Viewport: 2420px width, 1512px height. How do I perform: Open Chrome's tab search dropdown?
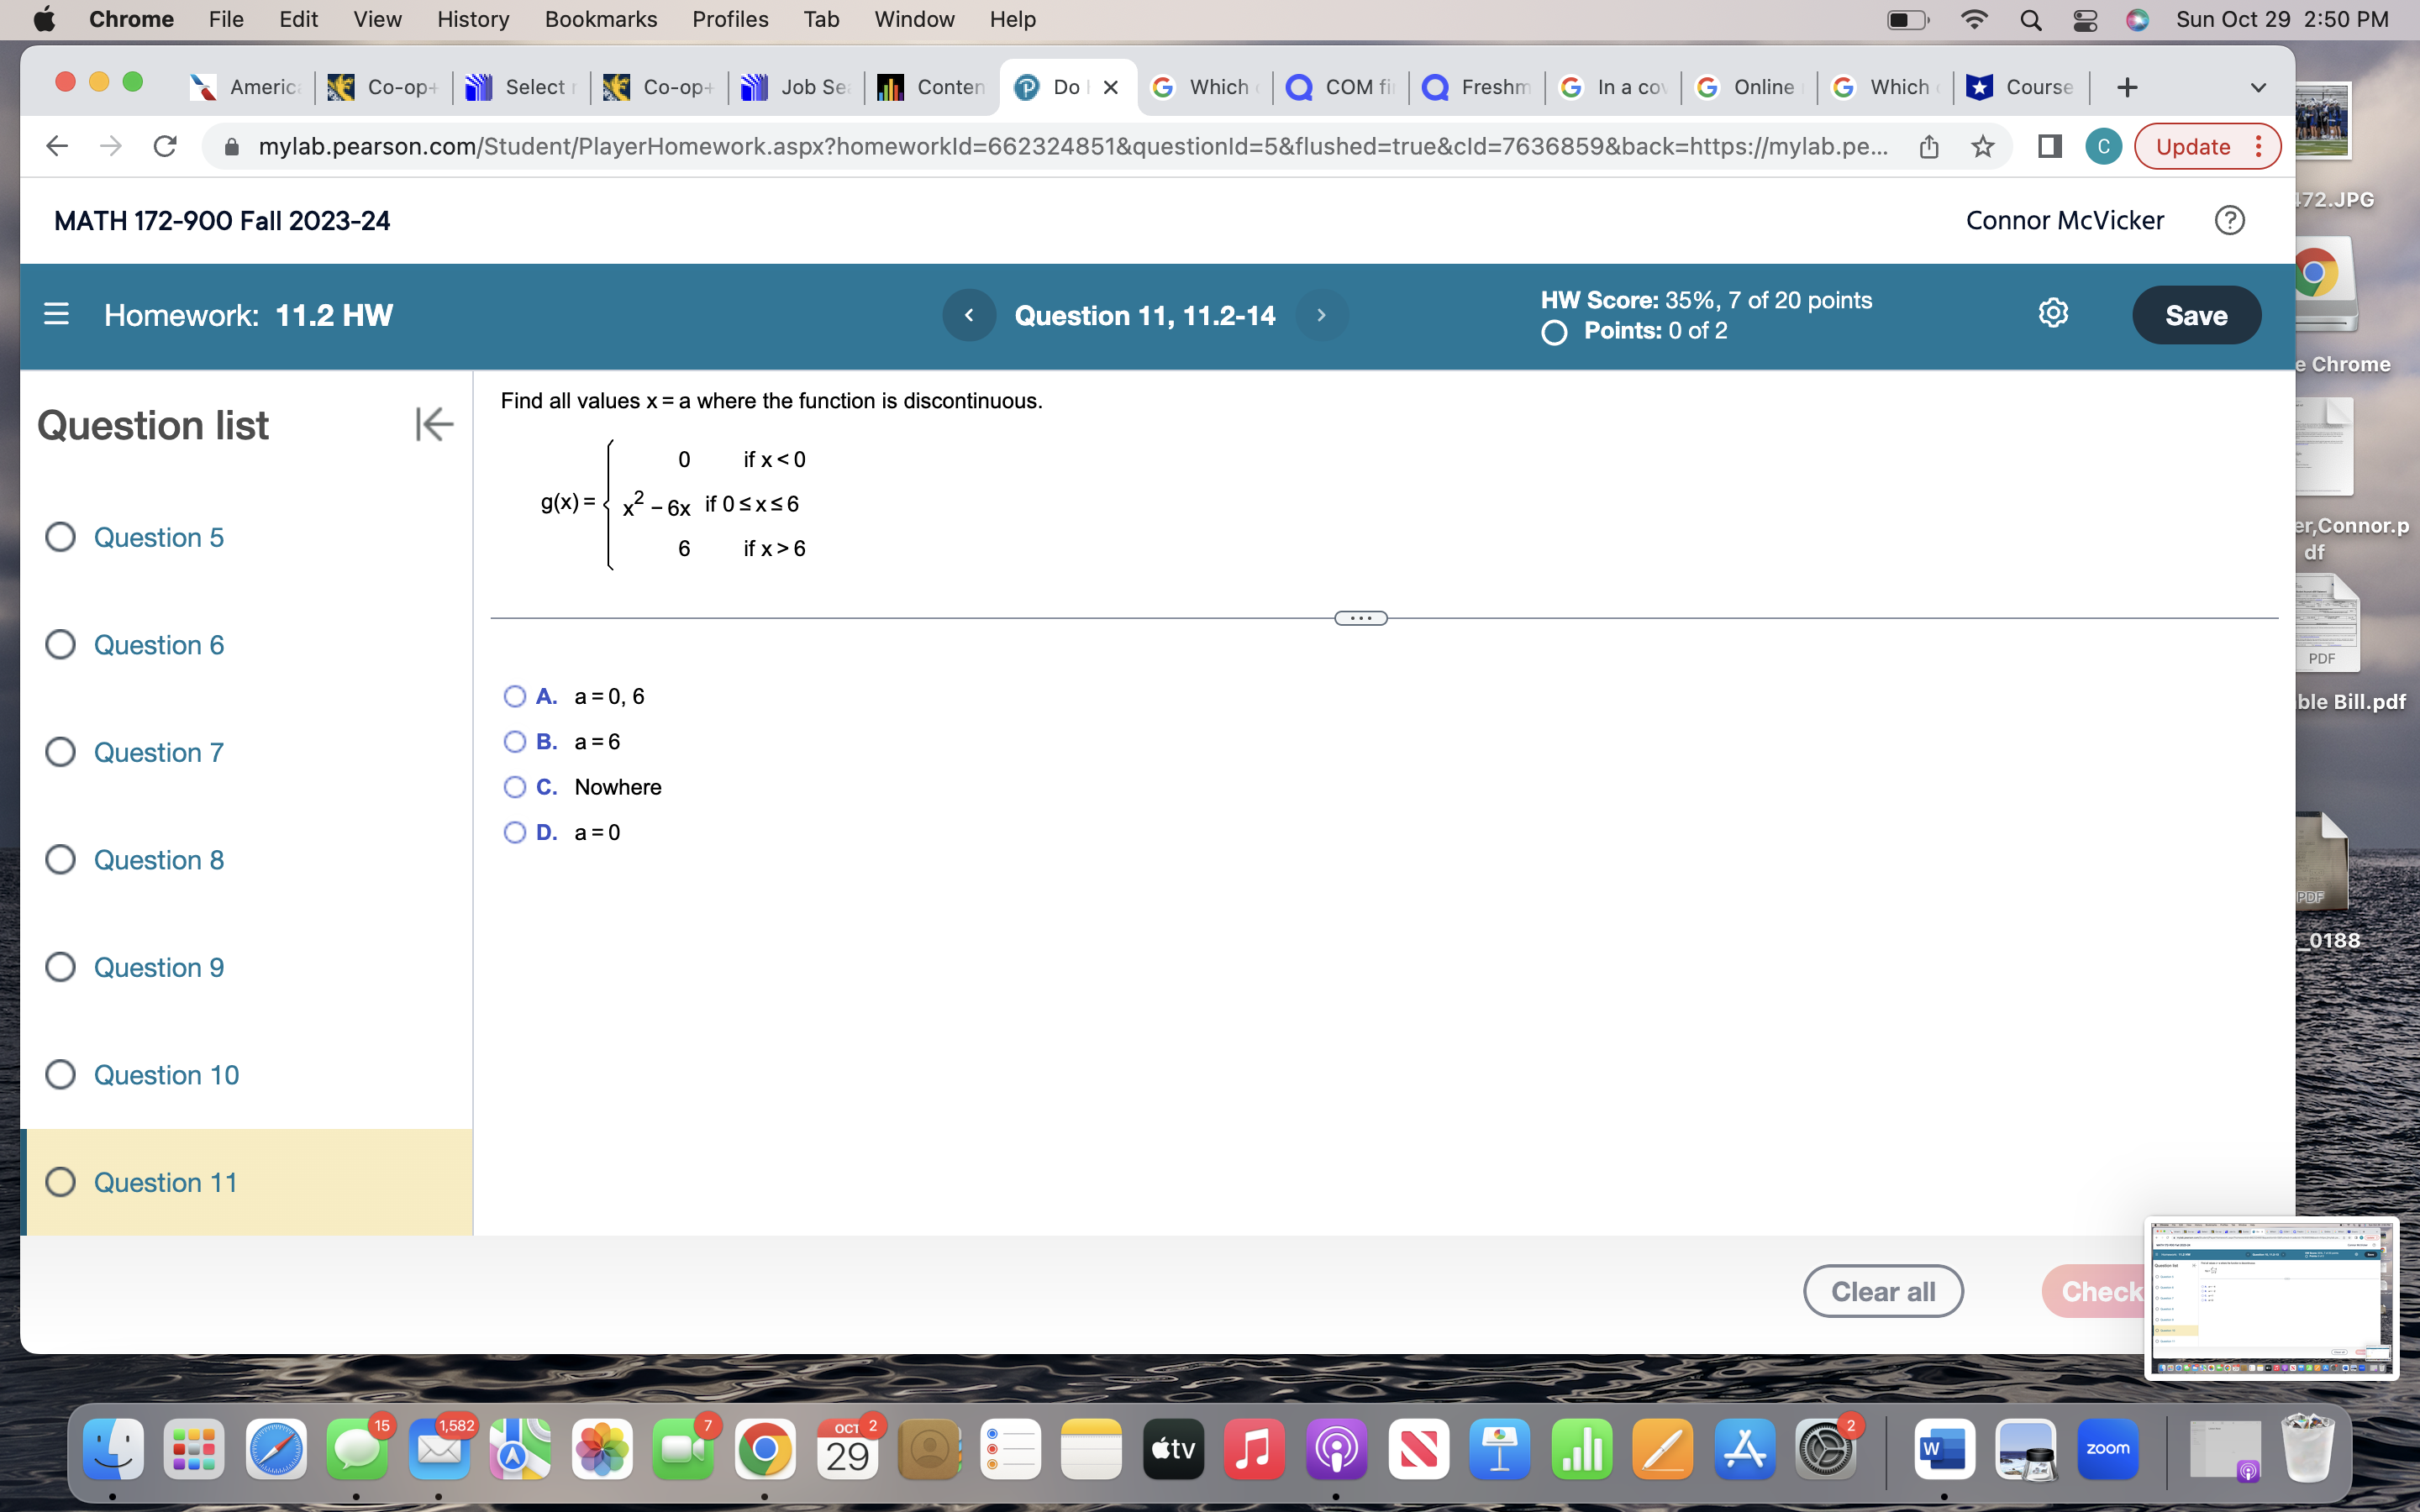2260,87
